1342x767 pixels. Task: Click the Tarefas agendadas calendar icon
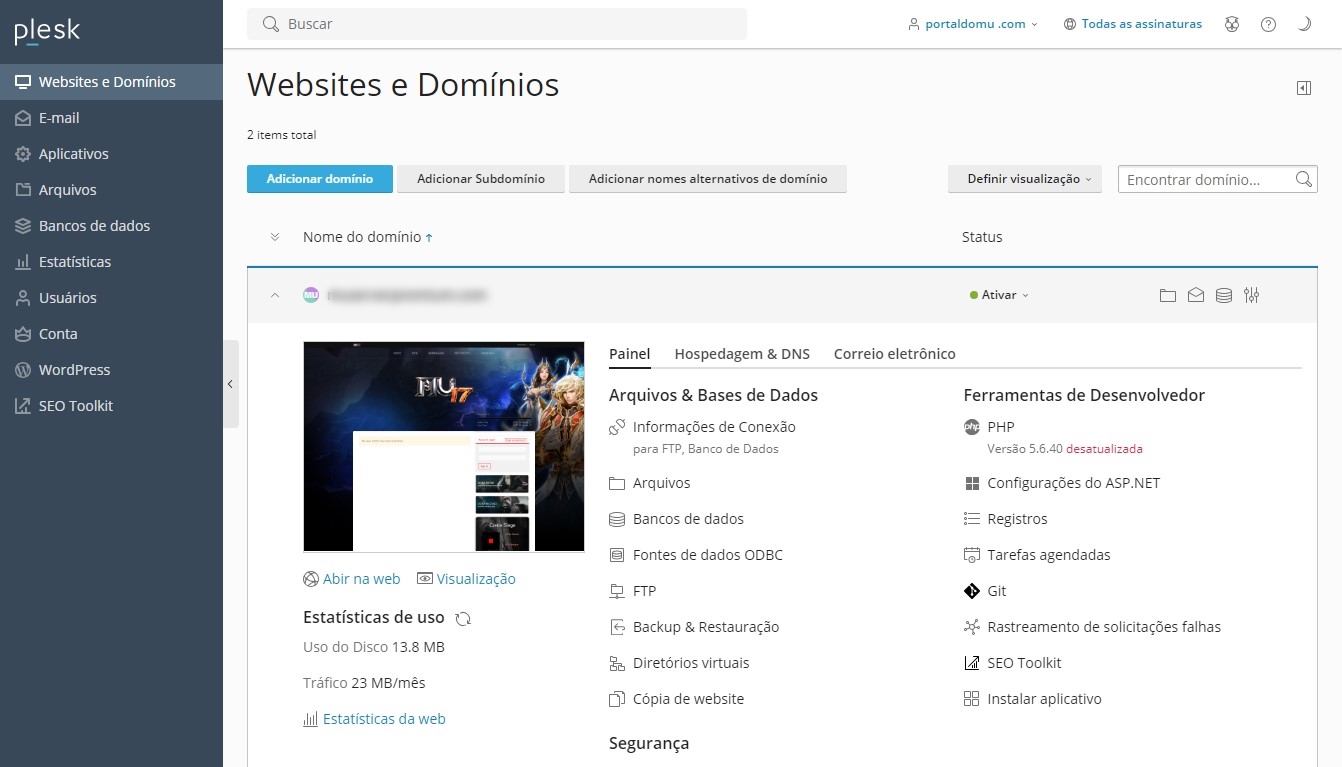pyautogui.click(x=971, y=555)
